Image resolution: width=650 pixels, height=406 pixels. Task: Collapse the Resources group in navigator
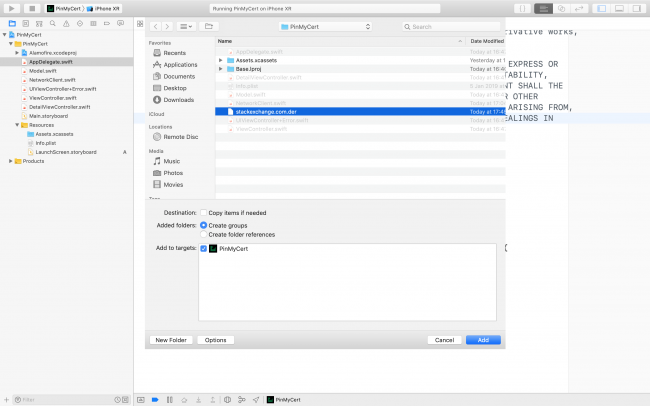click(17, 125)
